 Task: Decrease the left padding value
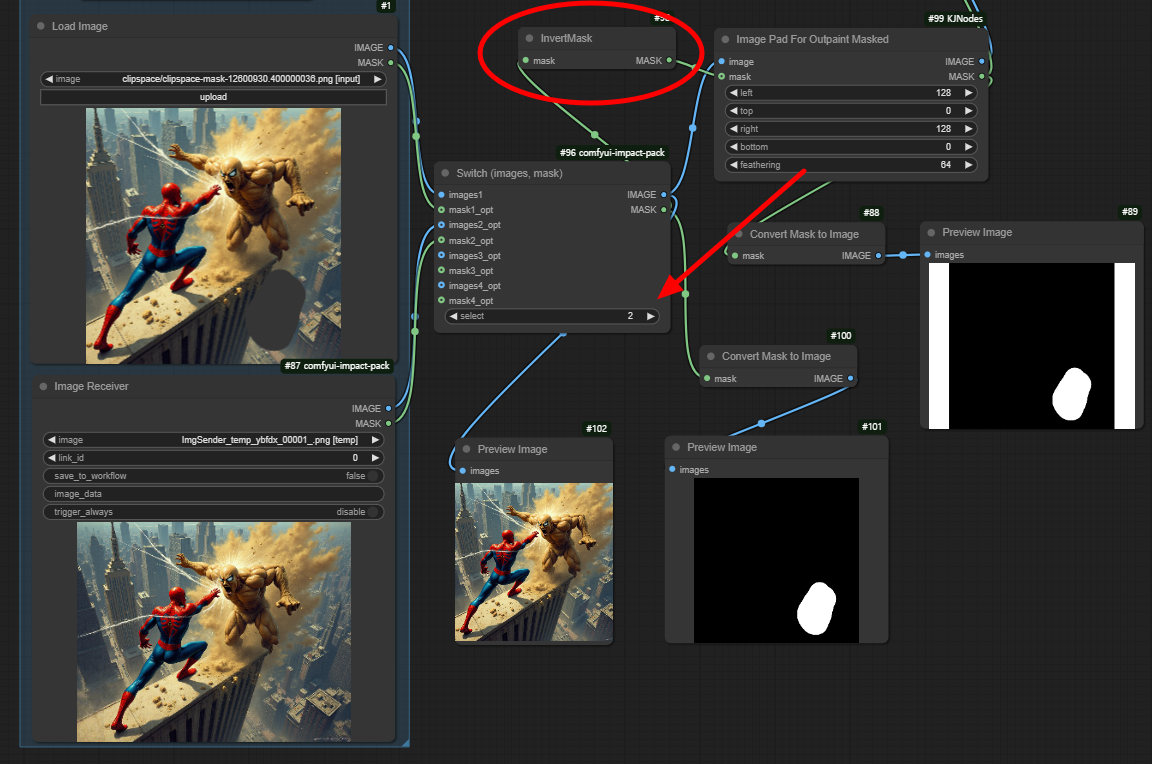[734, 93]
